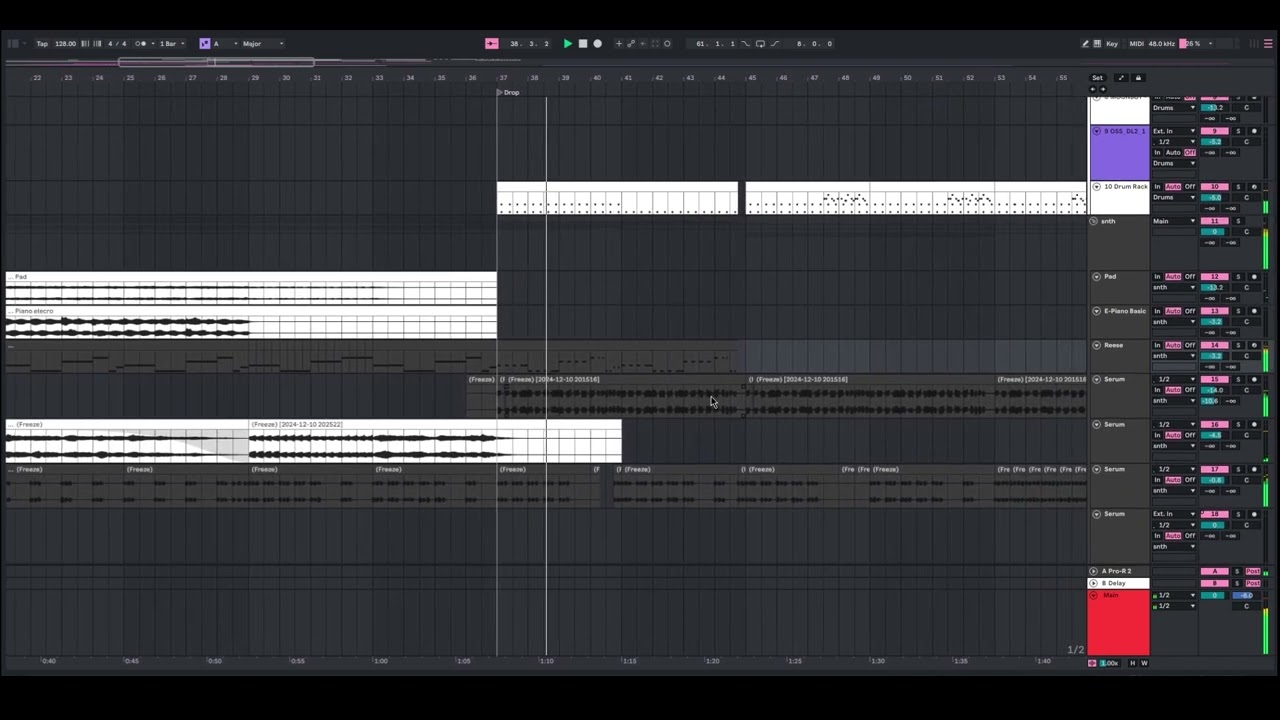1280x720 pixels.
Task: Set monitor In on Pad track
Action: (1158, 277)
